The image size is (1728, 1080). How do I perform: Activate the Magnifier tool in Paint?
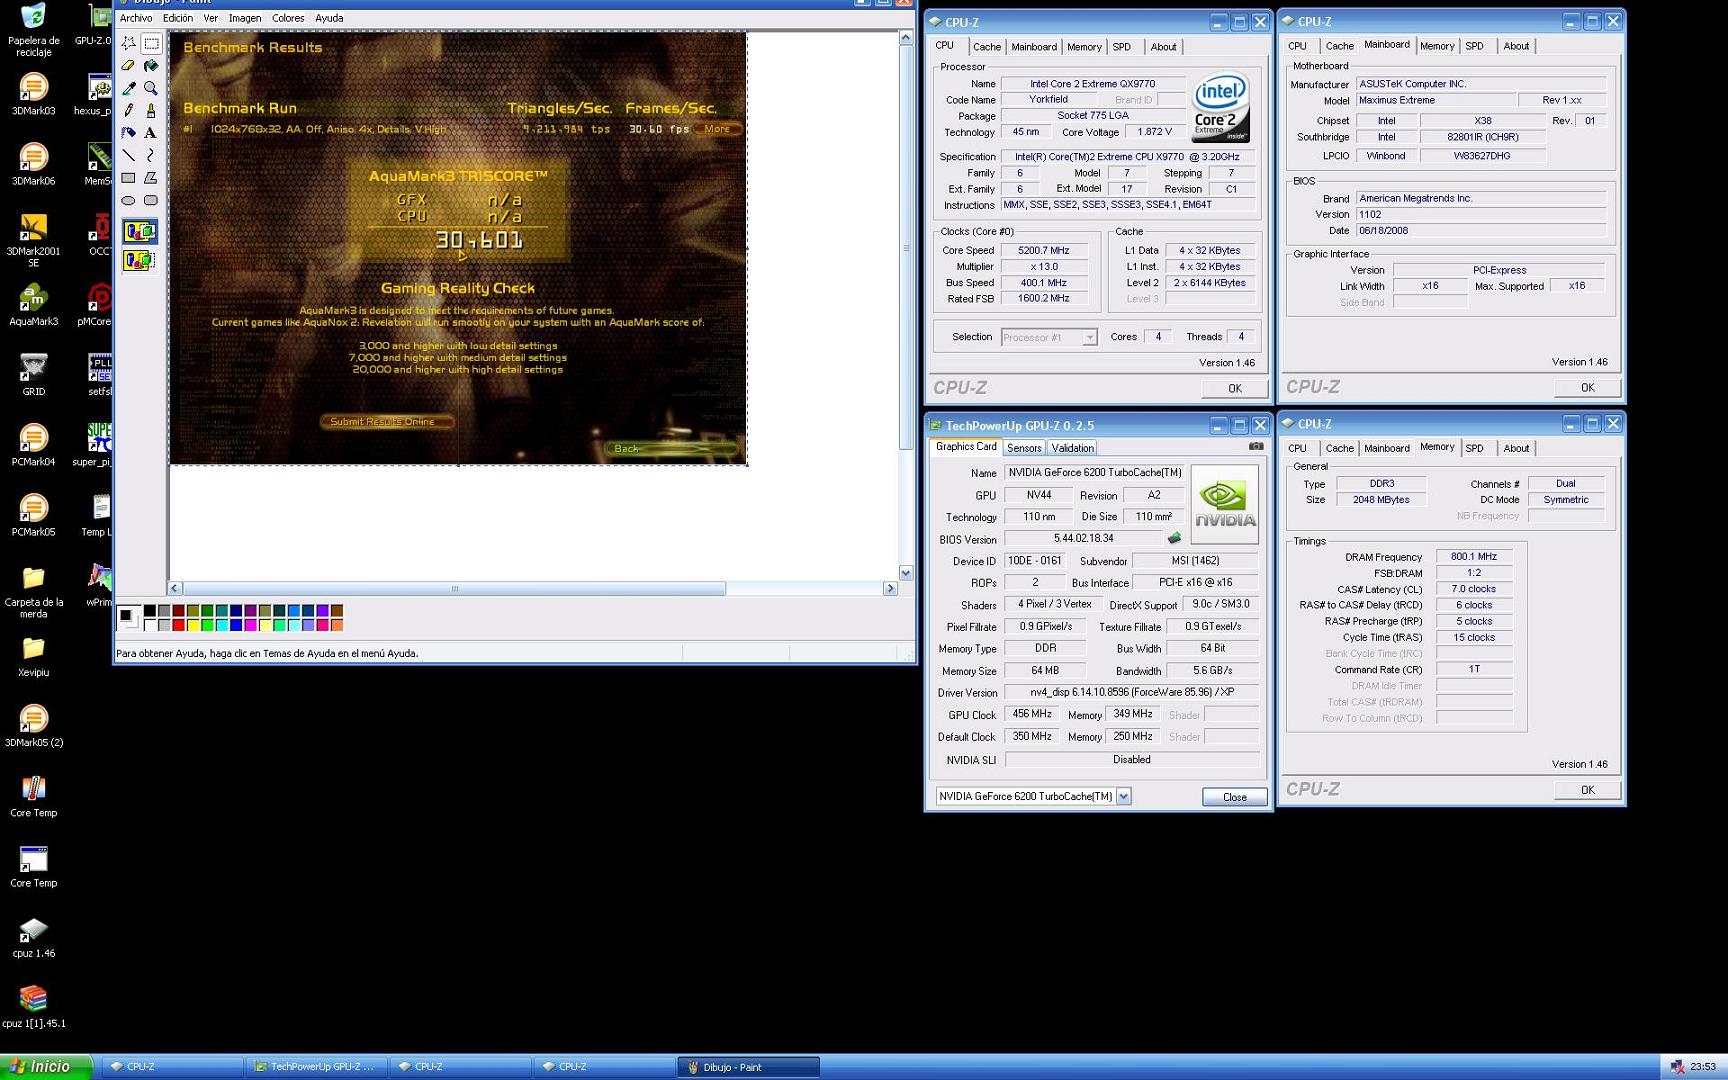coord(151,88)
